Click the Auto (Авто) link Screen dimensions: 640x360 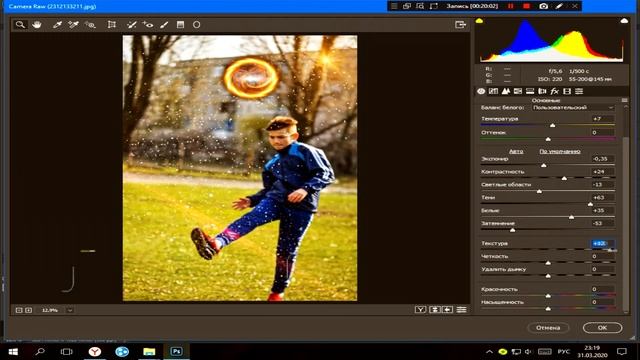(x=516, y=151)
